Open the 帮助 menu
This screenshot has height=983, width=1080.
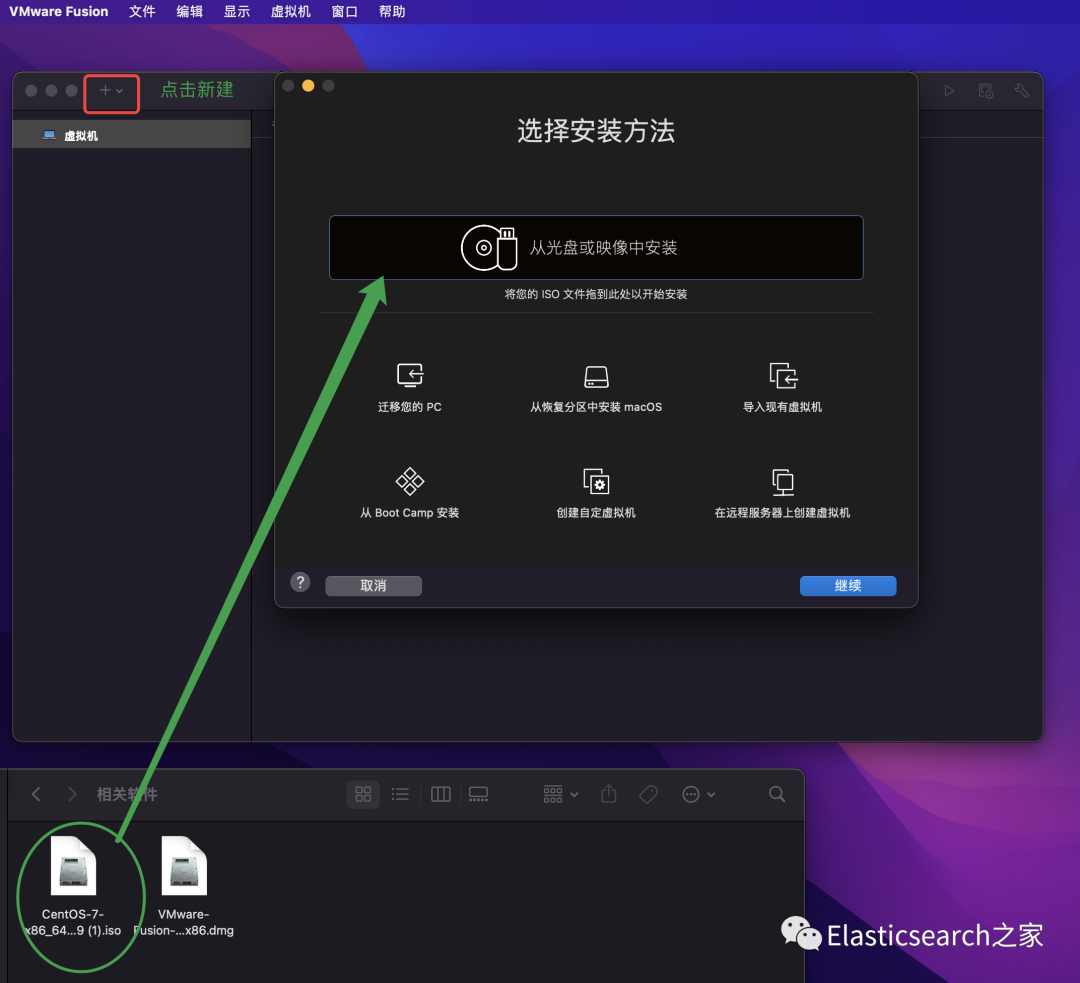click(392, 12)
